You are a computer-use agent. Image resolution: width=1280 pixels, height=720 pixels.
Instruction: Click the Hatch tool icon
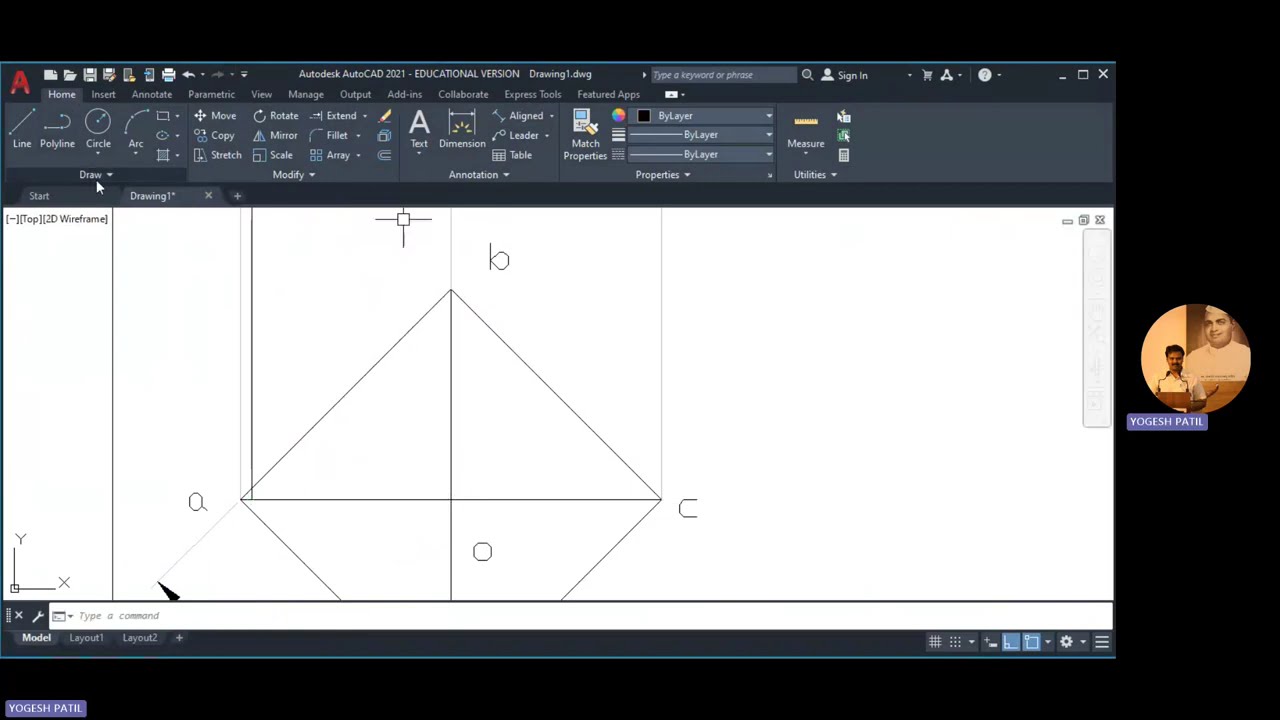[163, 155]
